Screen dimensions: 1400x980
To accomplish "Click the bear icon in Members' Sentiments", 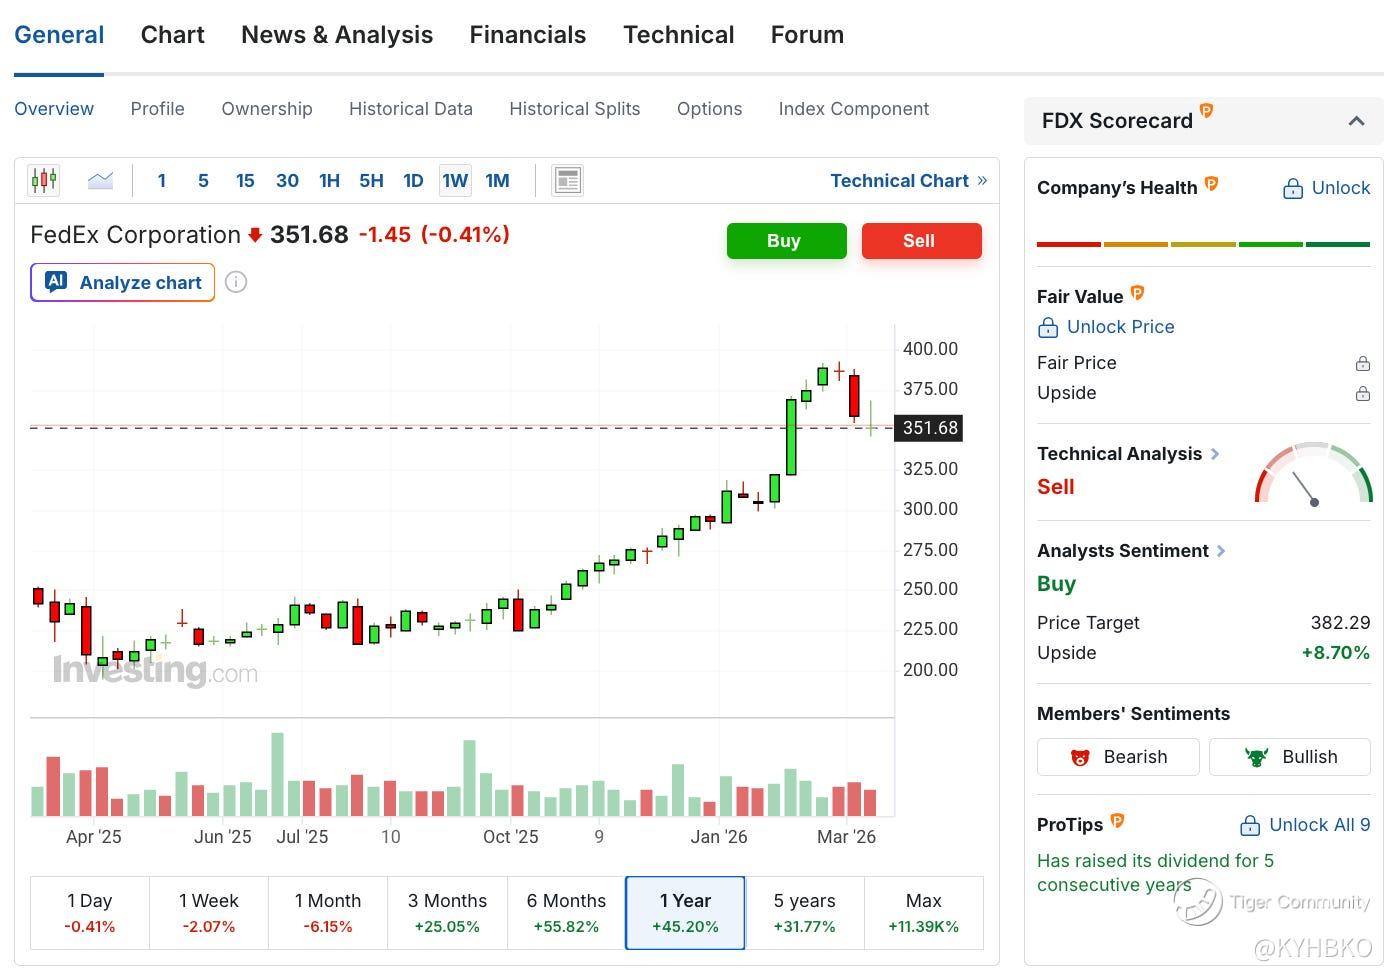I will click(x=1080, y=757).
